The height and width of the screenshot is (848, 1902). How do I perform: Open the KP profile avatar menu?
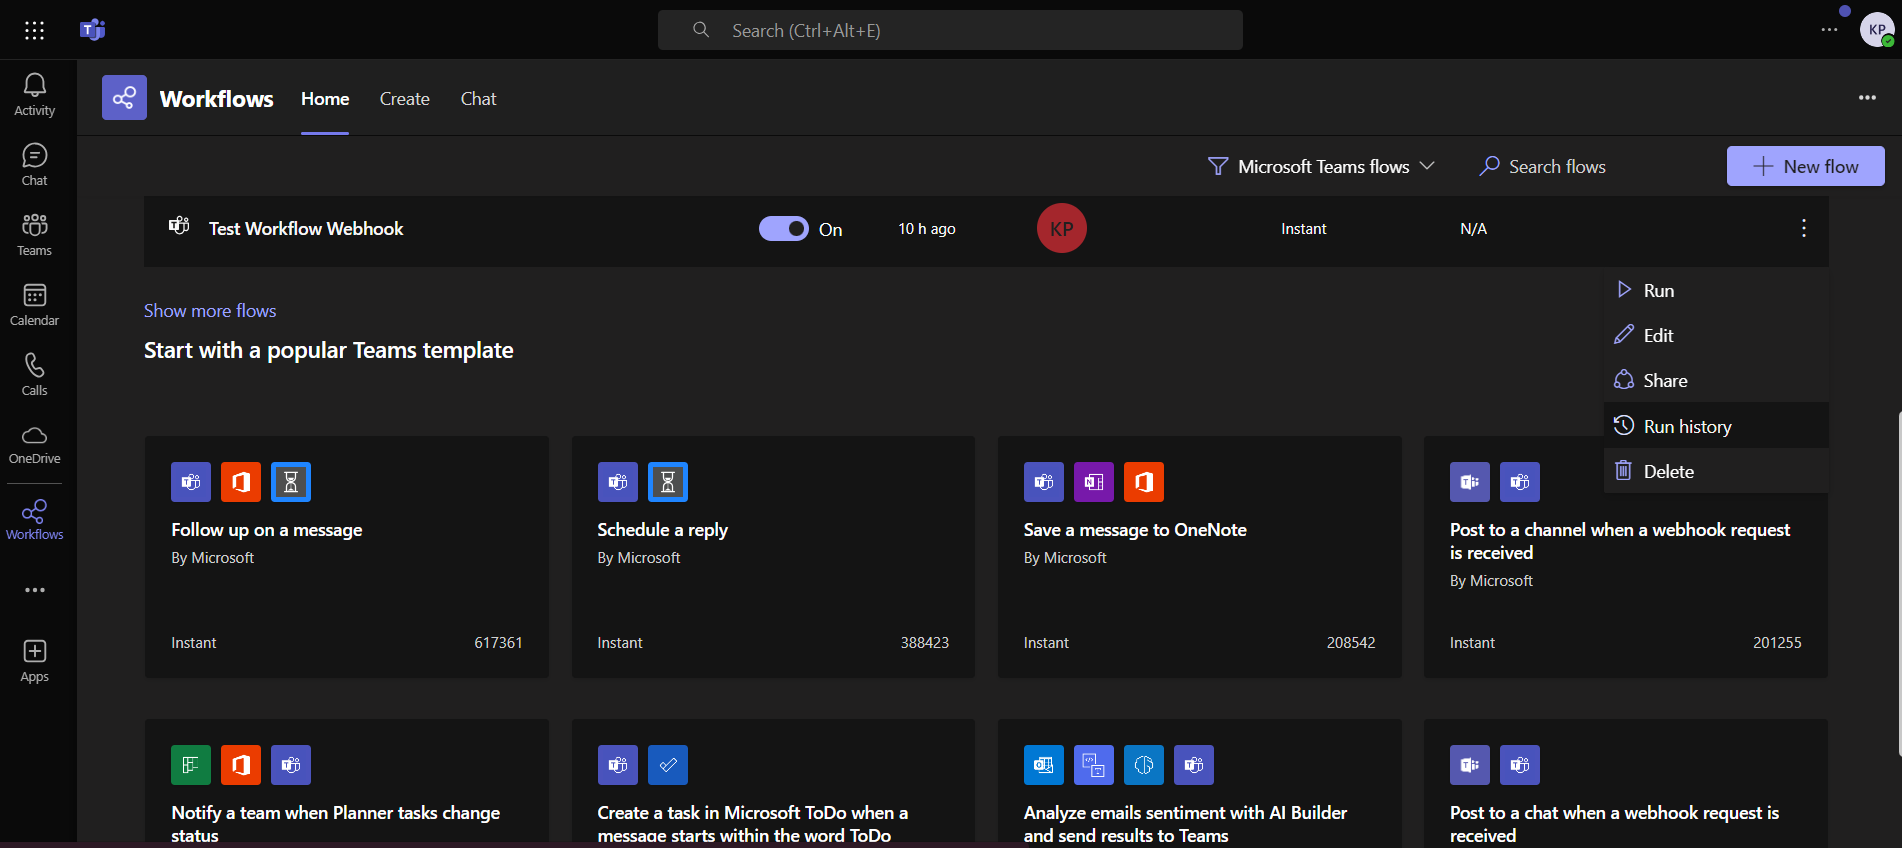(1877, 30)
